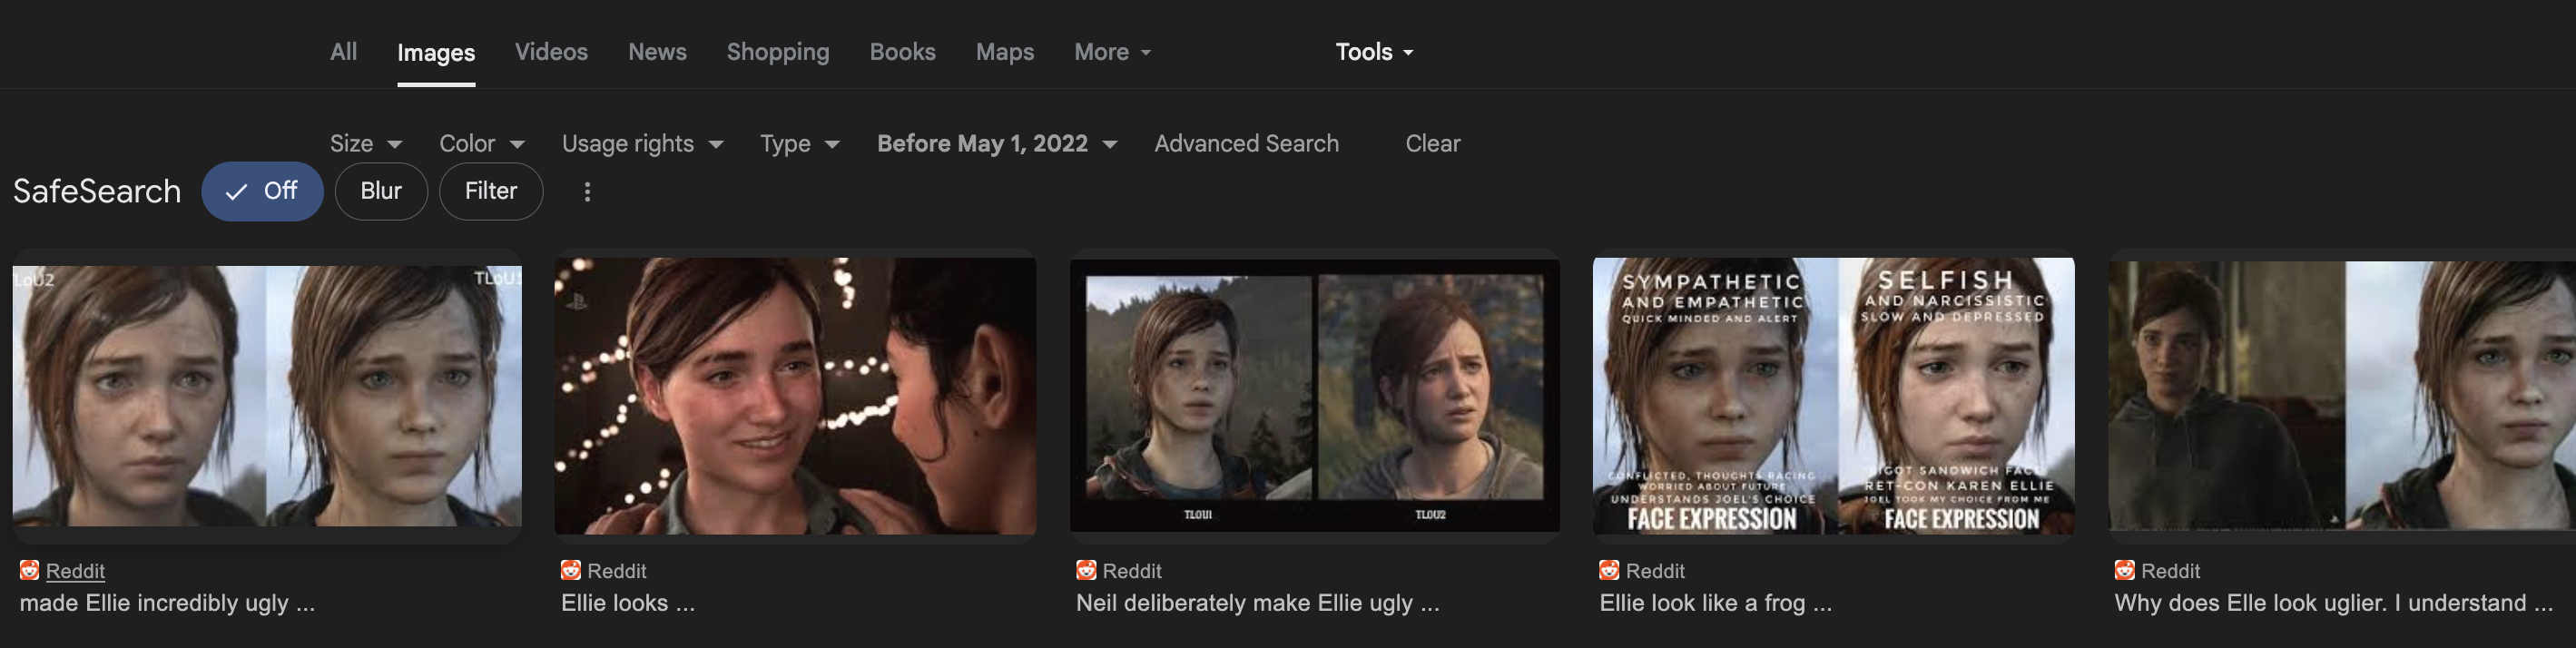Set SafeSearch to Filter
This screenshot has width=2576, height=648.
tap(491, 191)
